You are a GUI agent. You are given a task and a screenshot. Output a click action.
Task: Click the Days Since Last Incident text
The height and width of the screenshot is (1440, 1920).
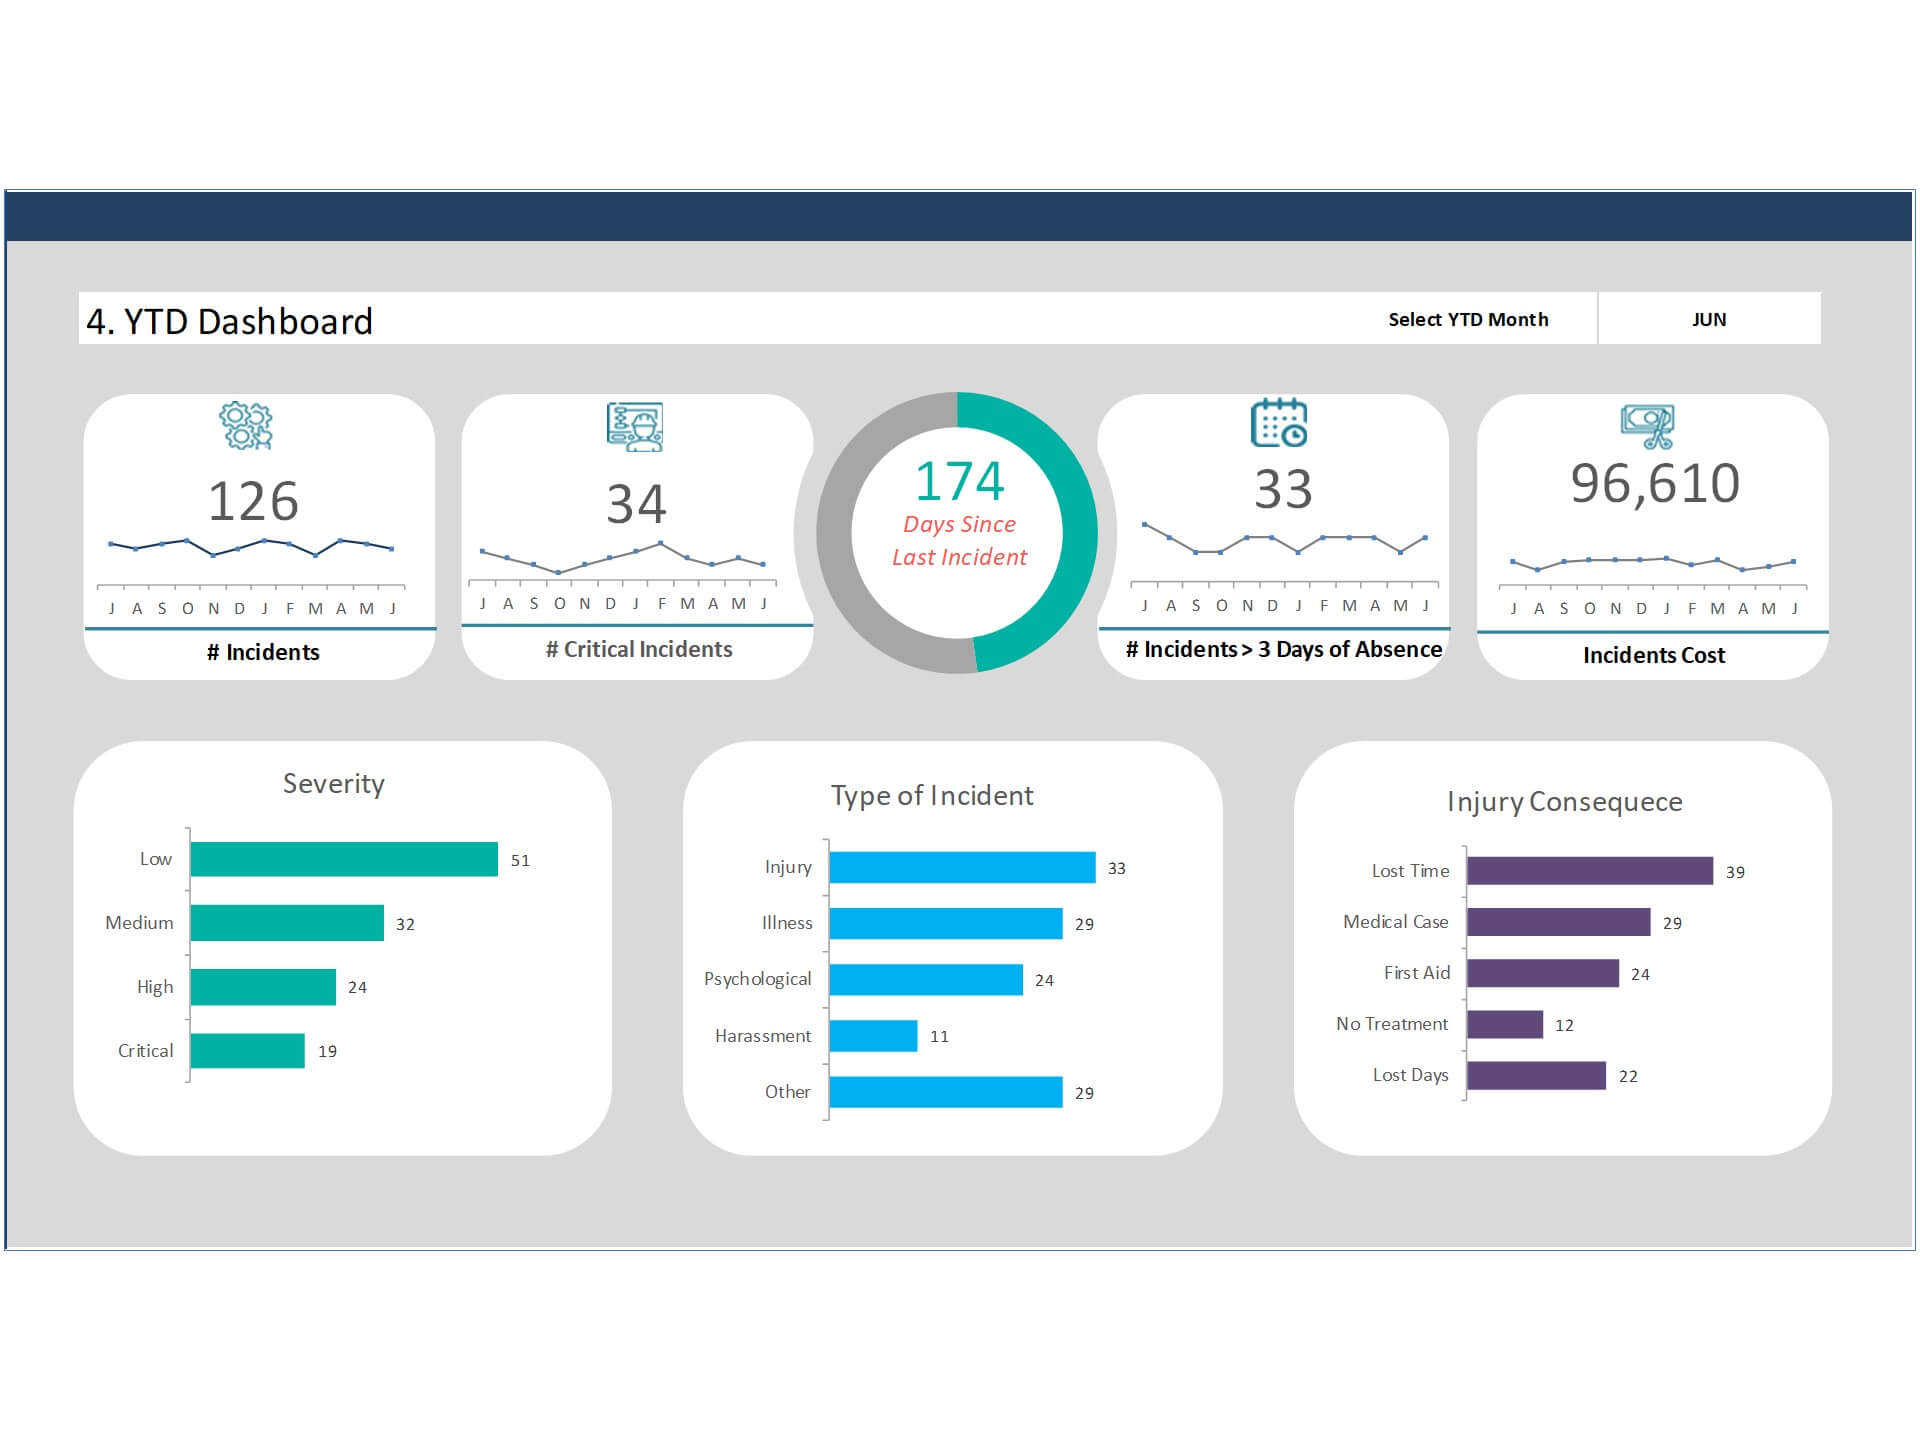pos(960,540)
